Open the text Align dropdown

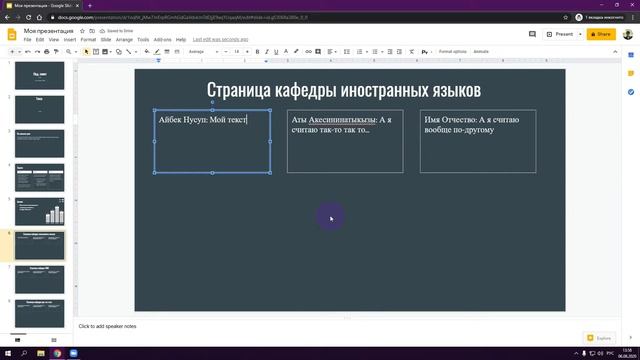332,52
